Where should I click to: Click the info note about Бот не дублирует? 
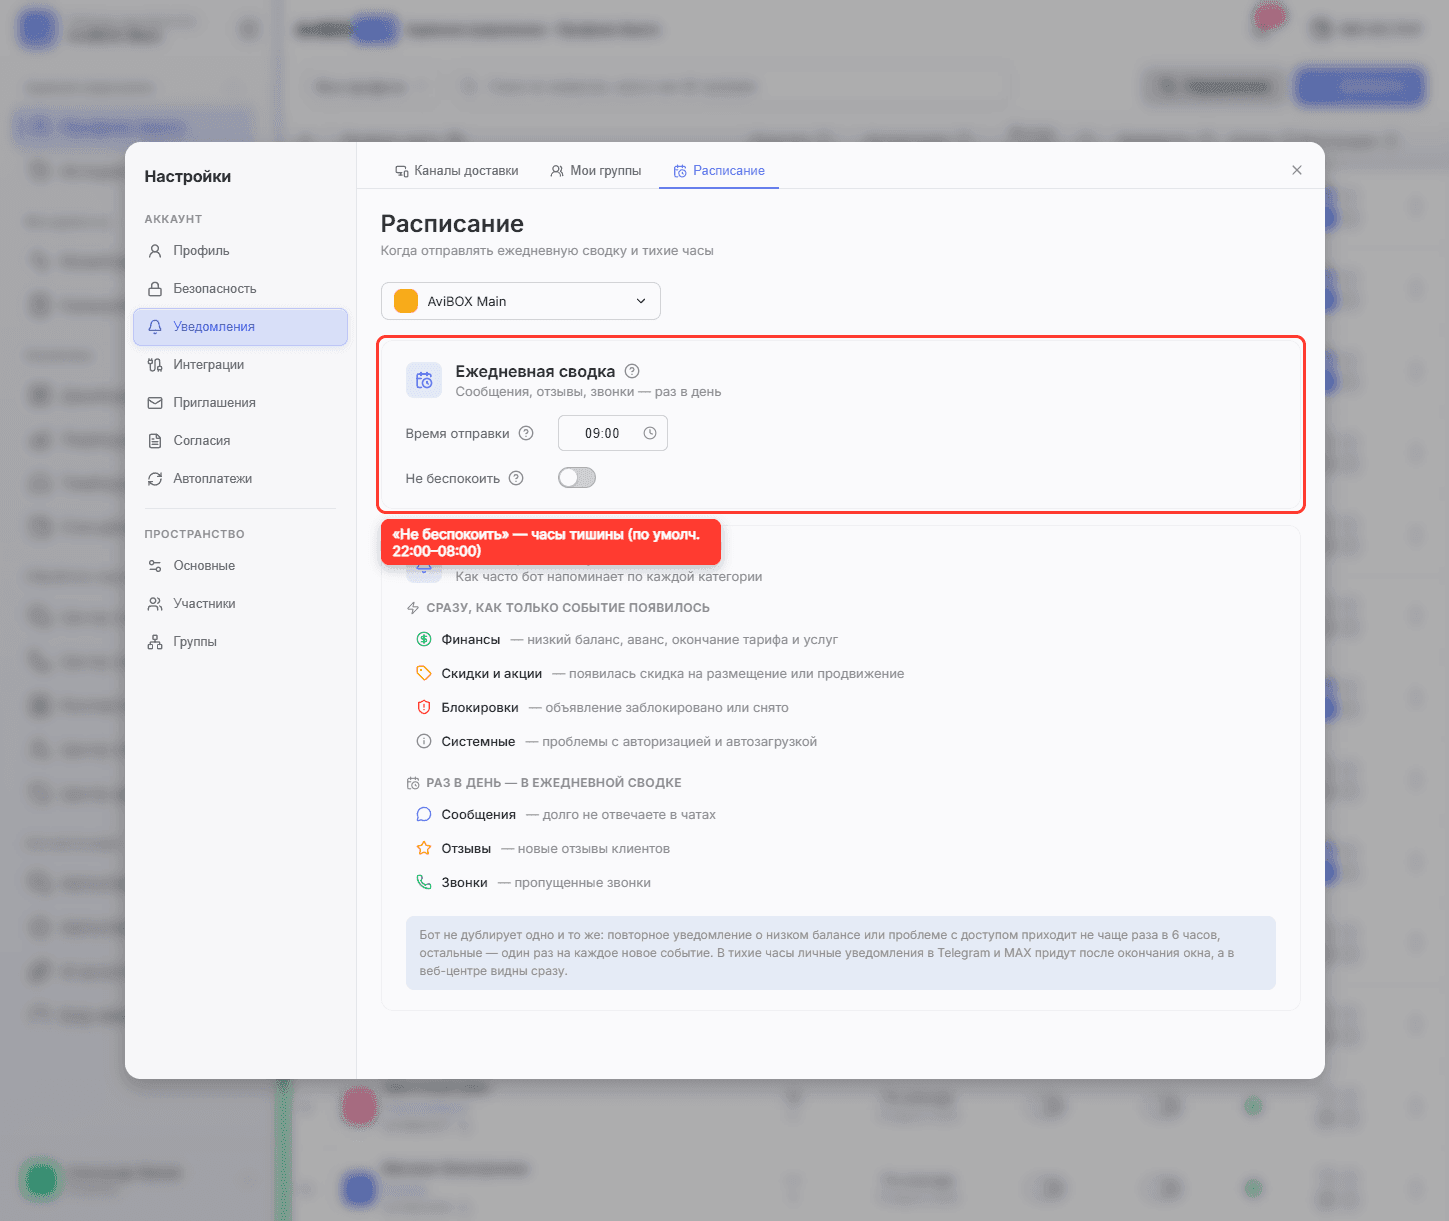(841, 953)
